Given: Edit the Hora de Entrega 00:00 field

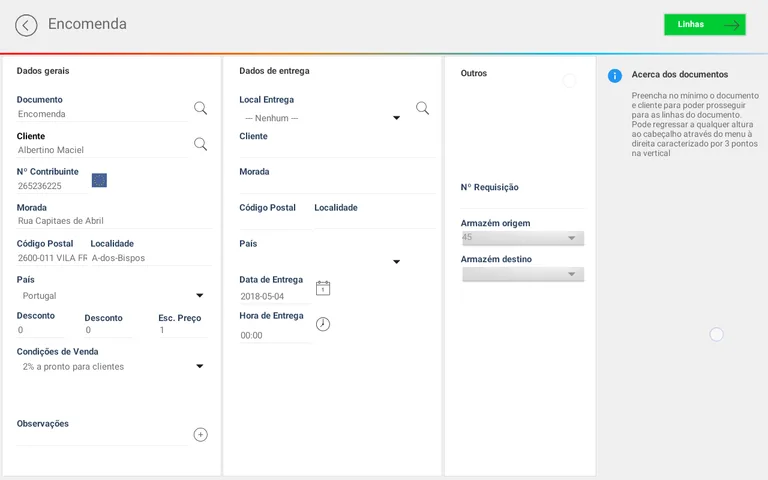Looking at the screenshot, I should (x=275, y=336).
